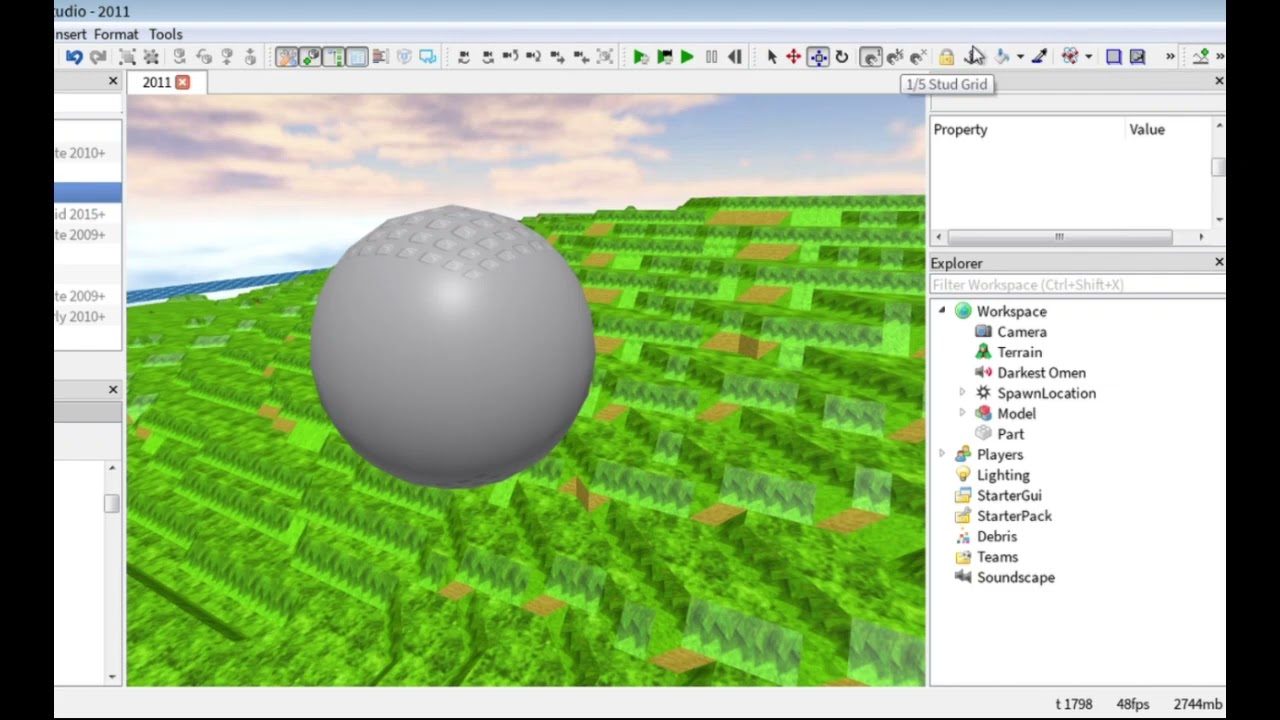This screenshot has height=720, width=1280.
Task: Click the grey Redo arrow icon
Action: click(98, 57)
